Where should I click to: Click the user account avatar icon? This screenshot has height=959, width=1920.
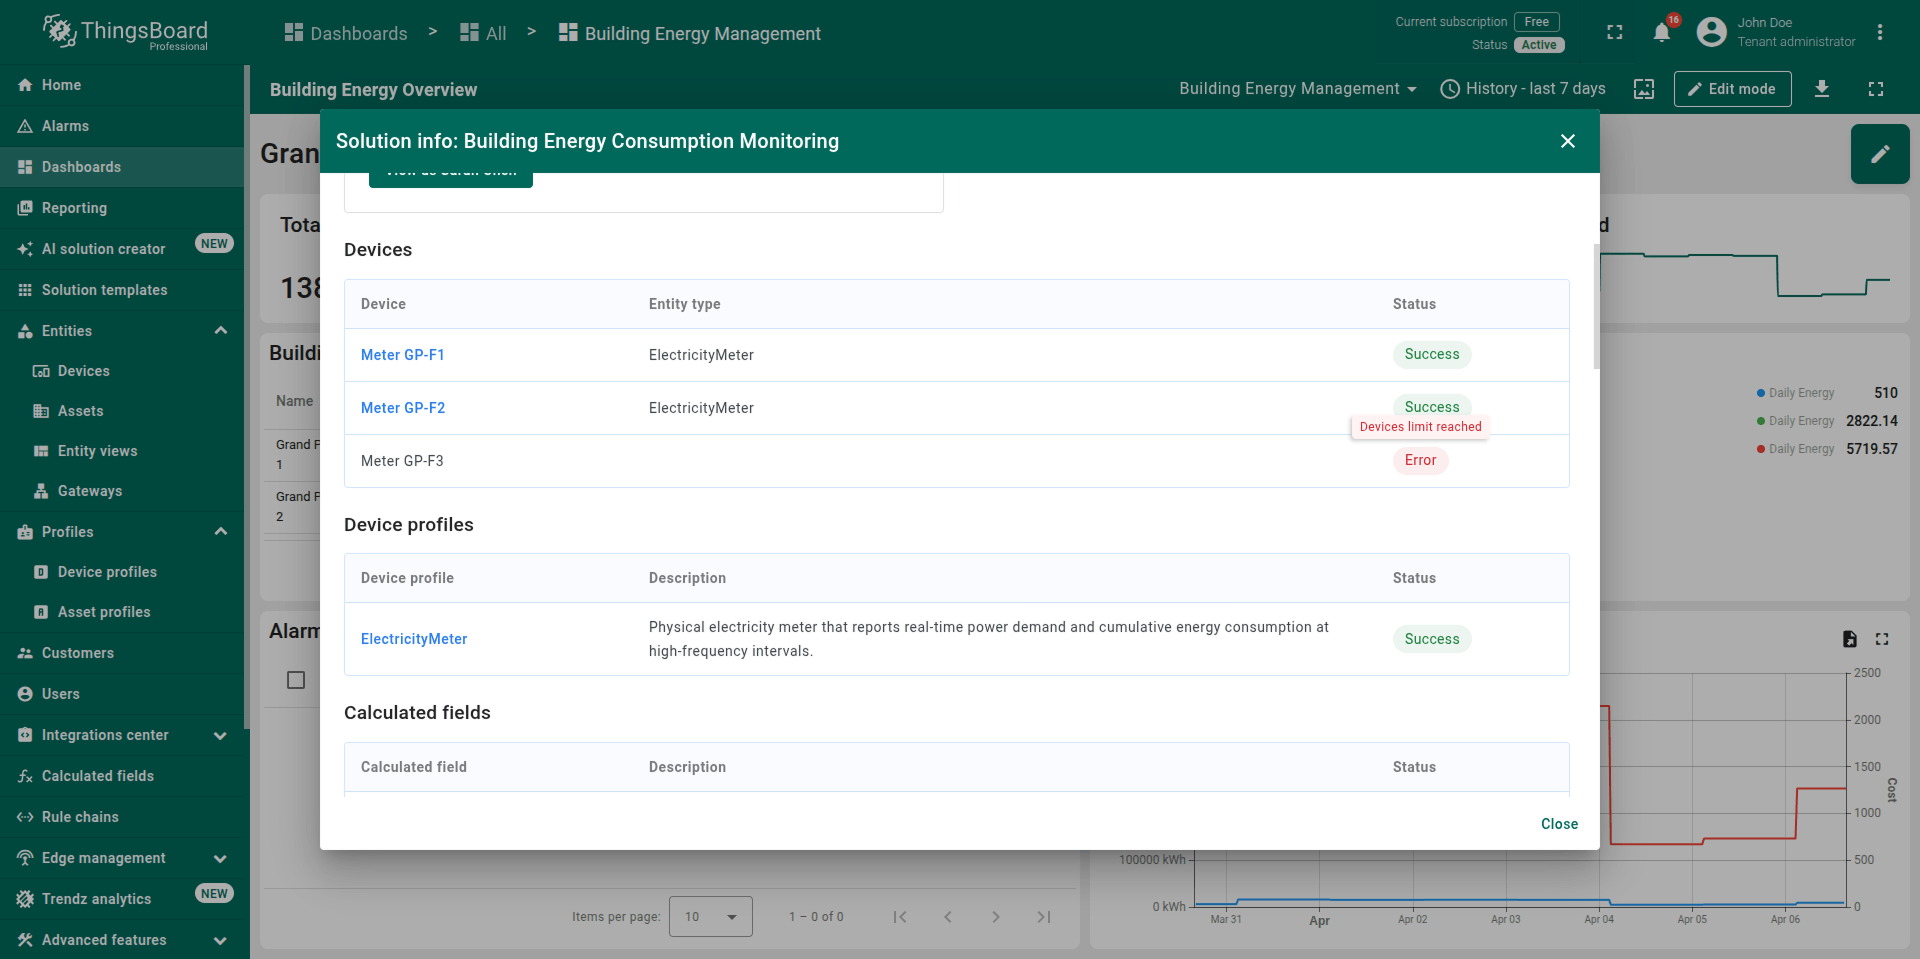pos(1711,33)
